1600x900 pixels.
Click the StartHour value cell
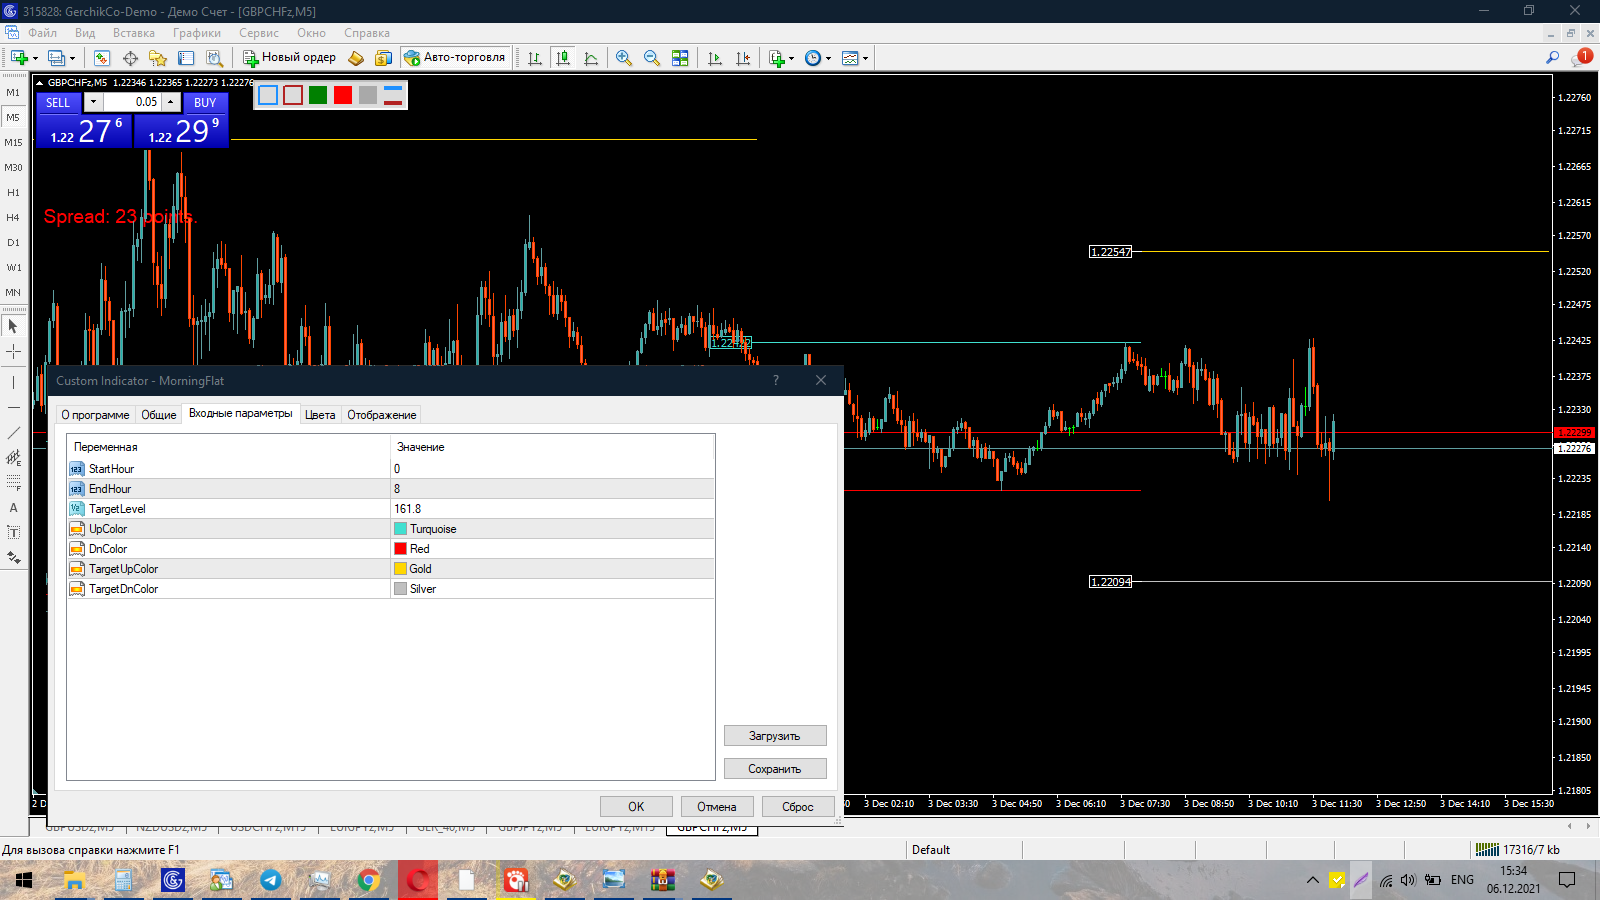click(x=552, y=469)
